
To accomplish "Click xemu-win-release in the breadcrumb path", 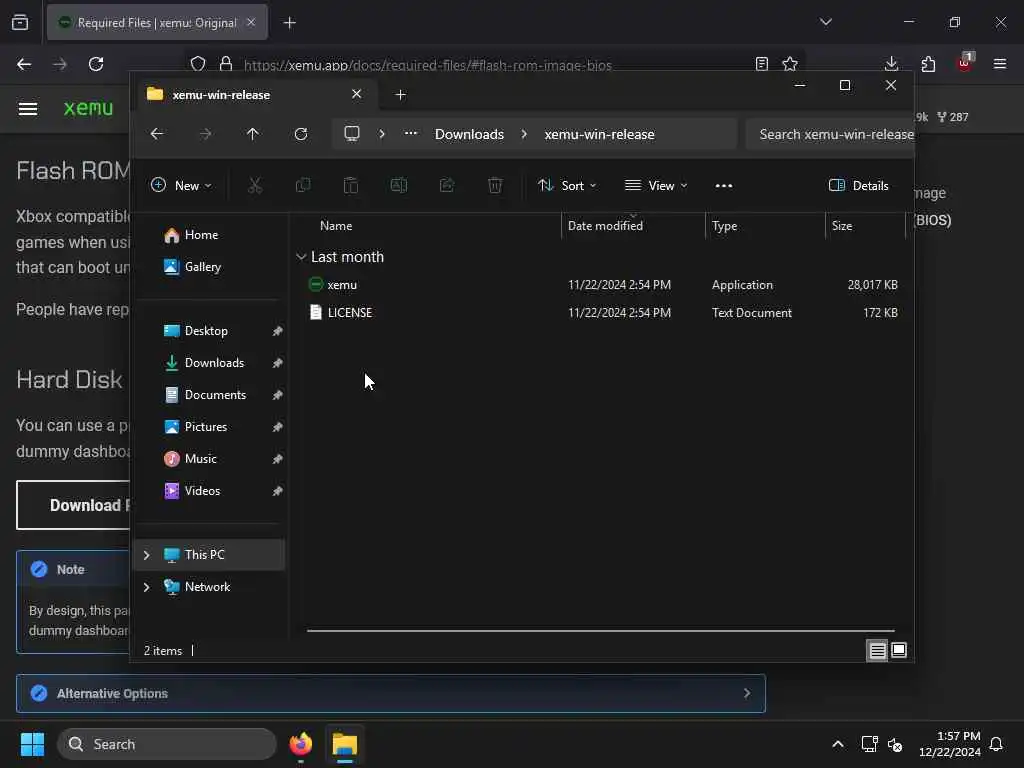I will click(x=599, y=134).
